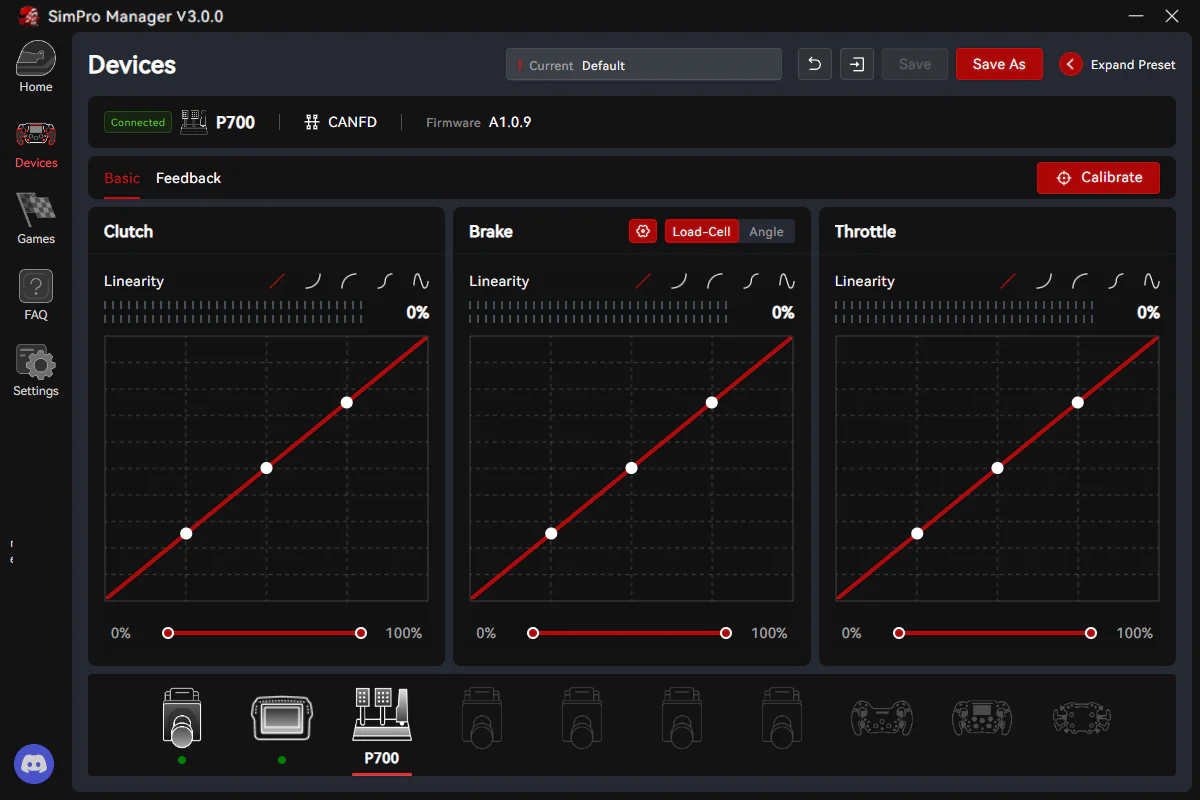Open the Games page in sidebar
This screenshot has width=1200, height=800.
(x=36, y=219)
